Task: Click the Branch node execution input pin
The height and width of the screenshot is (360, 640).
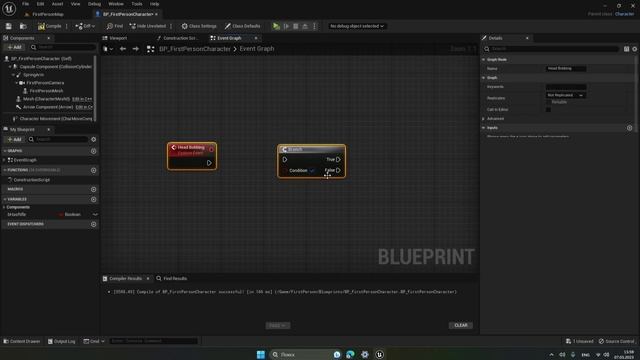Action: [285, 160]
